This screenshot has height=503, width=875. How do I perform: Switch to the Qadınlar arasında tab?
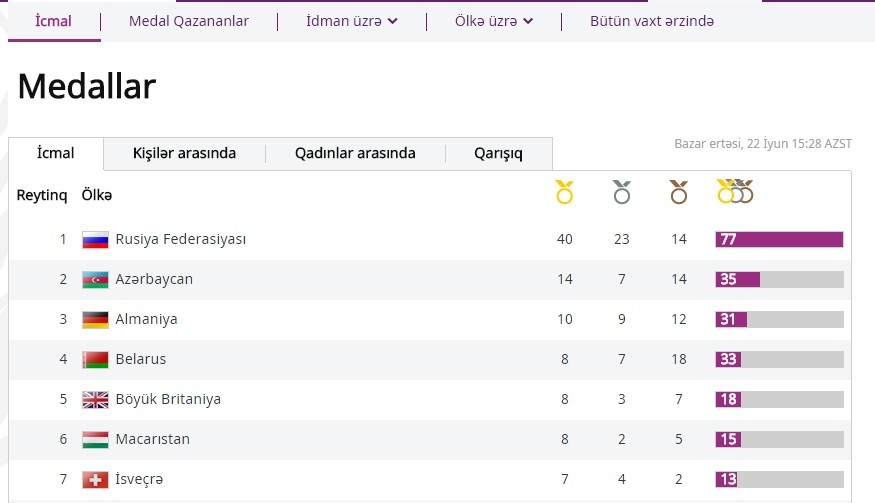pos(355,154)
